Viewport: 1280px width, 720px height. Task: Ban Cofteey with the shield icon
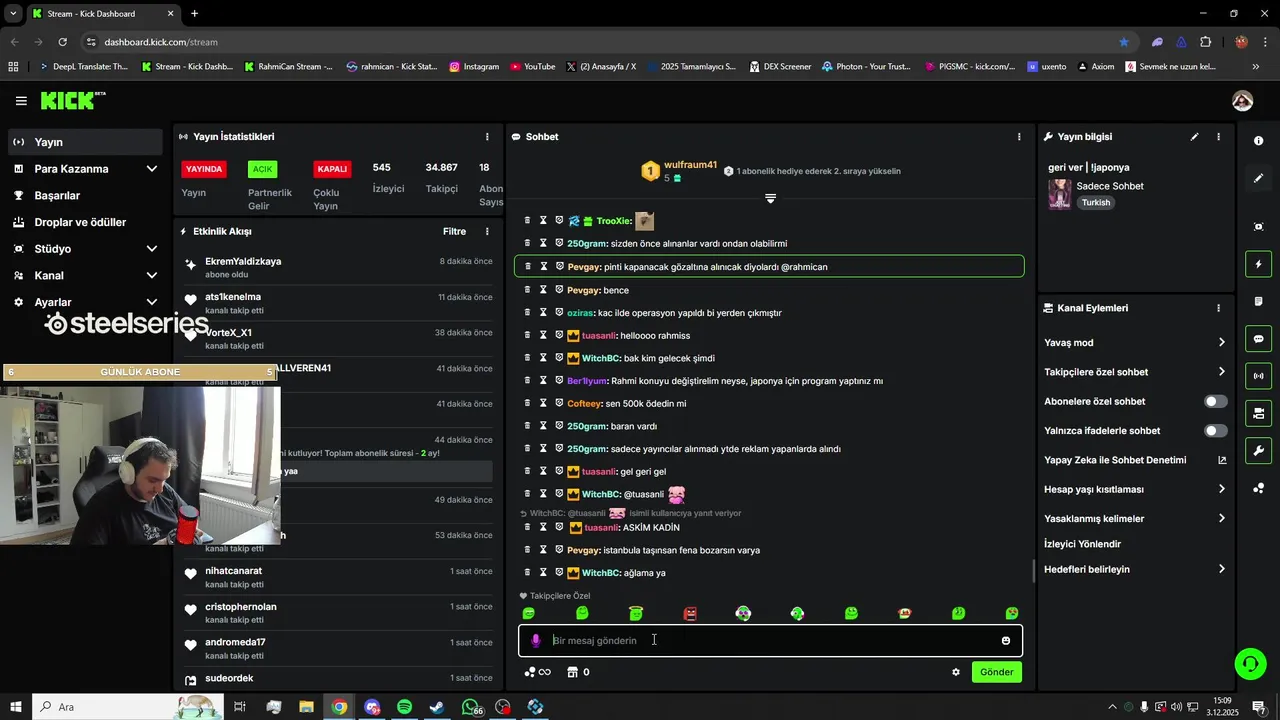(x=559, y=403)
